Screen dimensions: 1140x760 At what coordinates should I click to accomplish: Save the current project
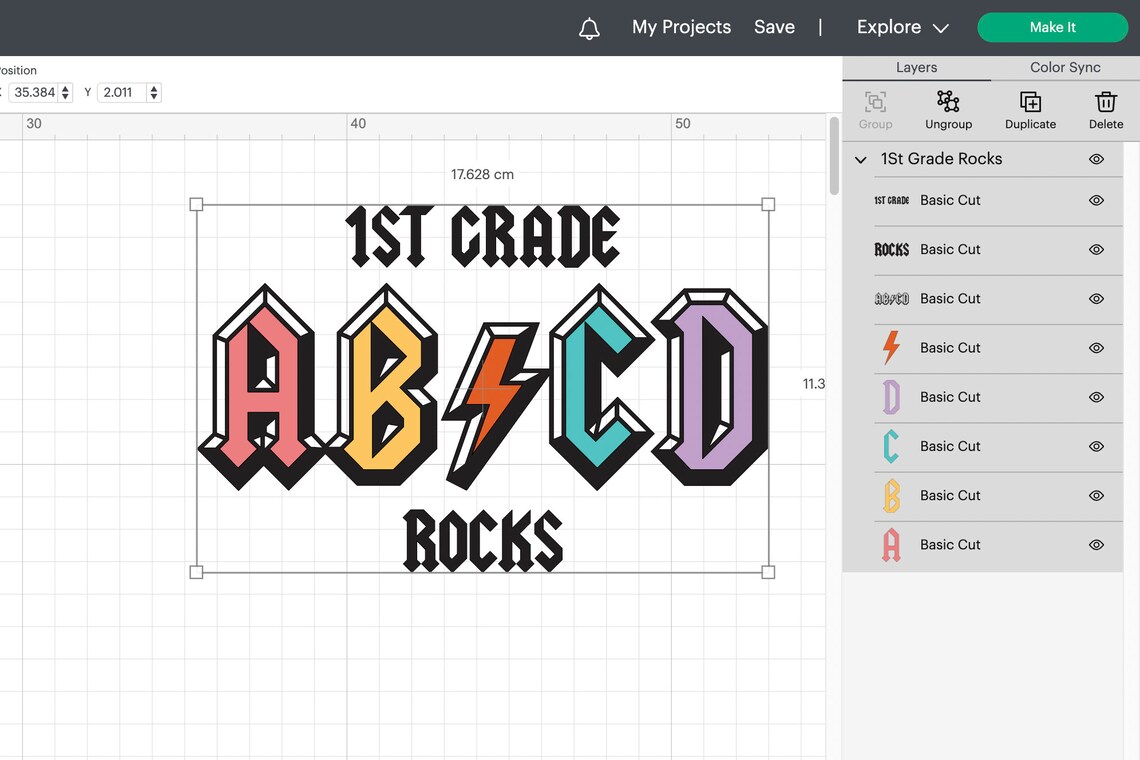[774, 27]
